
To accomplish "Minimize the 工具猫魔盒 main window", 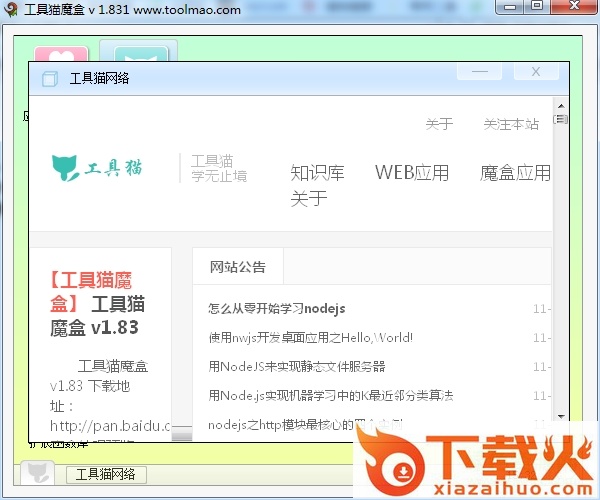I will pyautogui.click(x=510, y=7).
